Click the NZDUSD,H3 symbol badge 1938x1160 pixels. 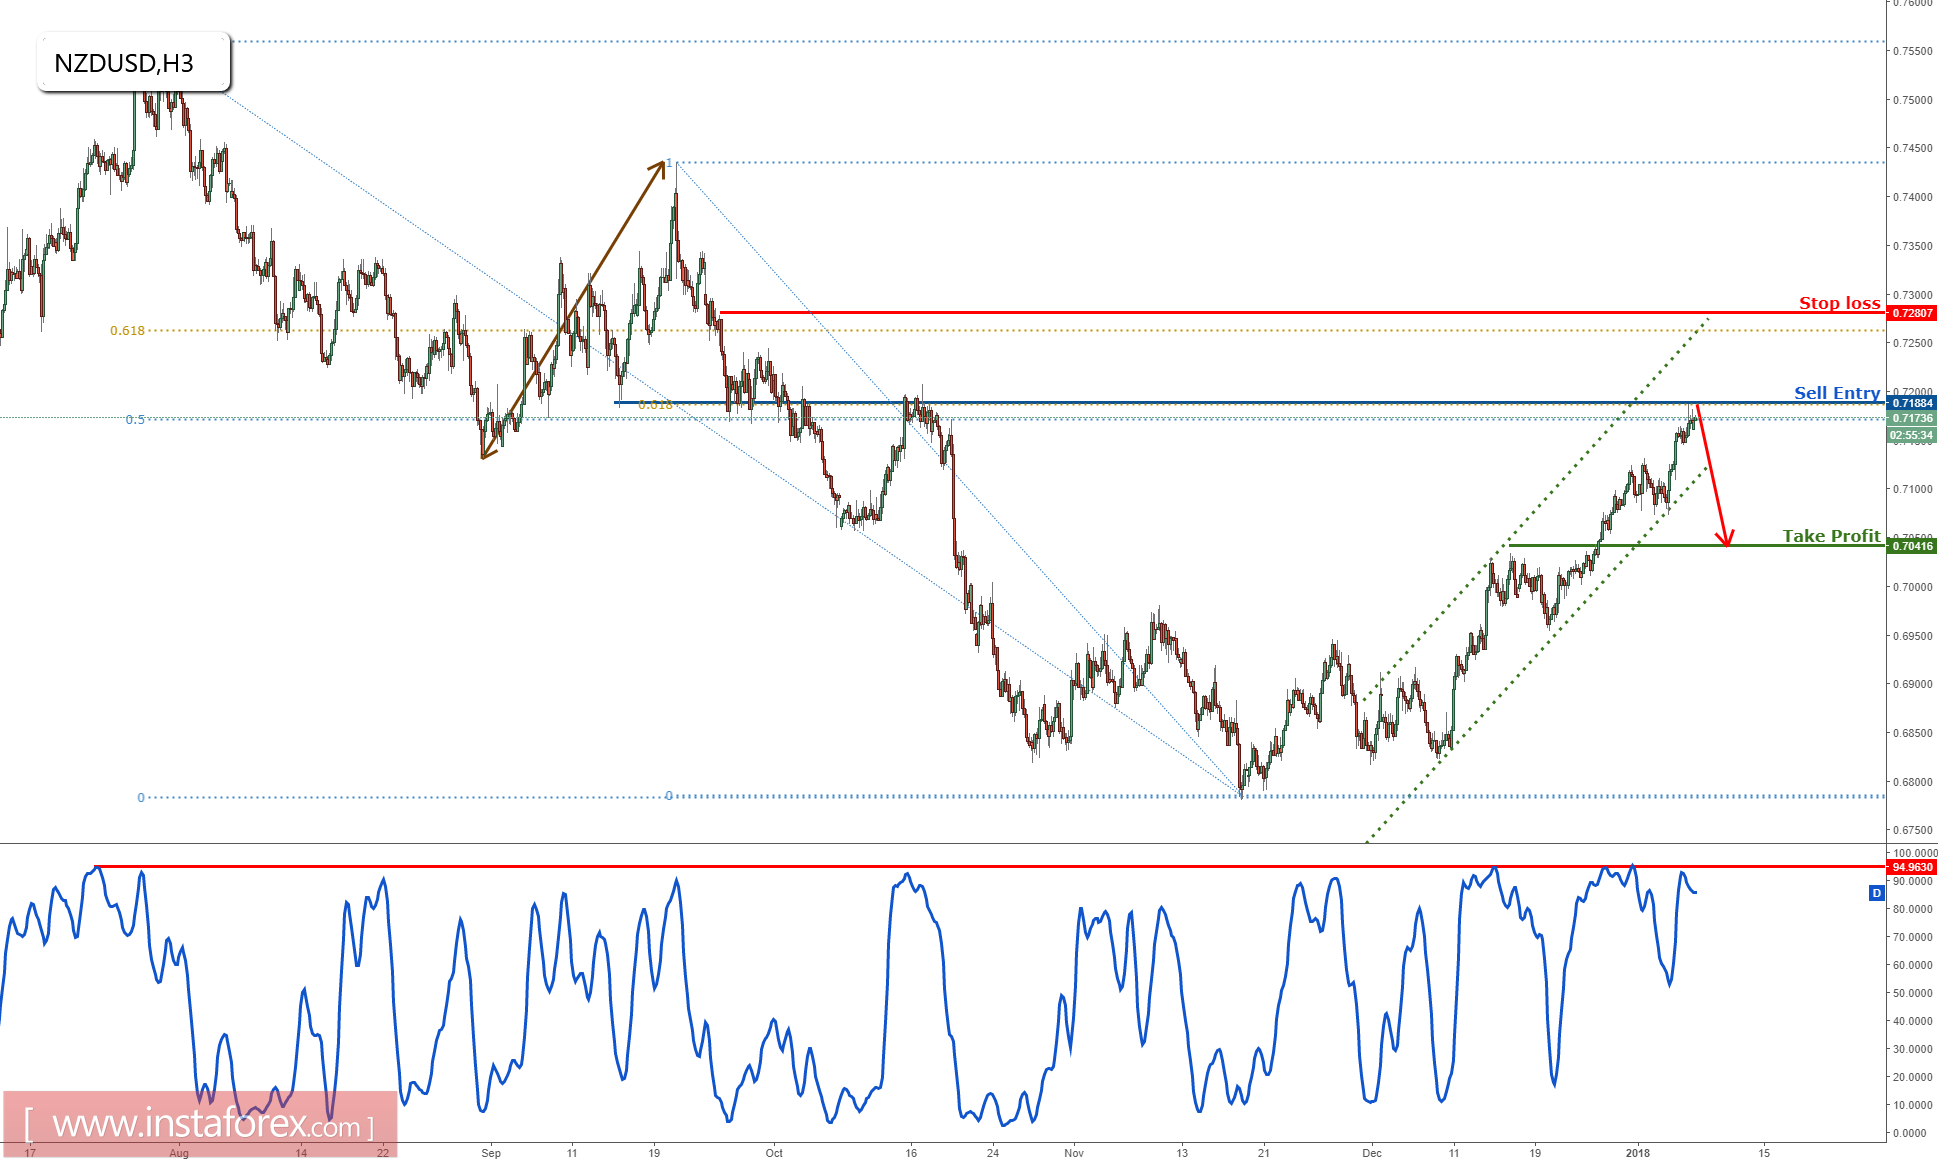[x=128, y=63]
